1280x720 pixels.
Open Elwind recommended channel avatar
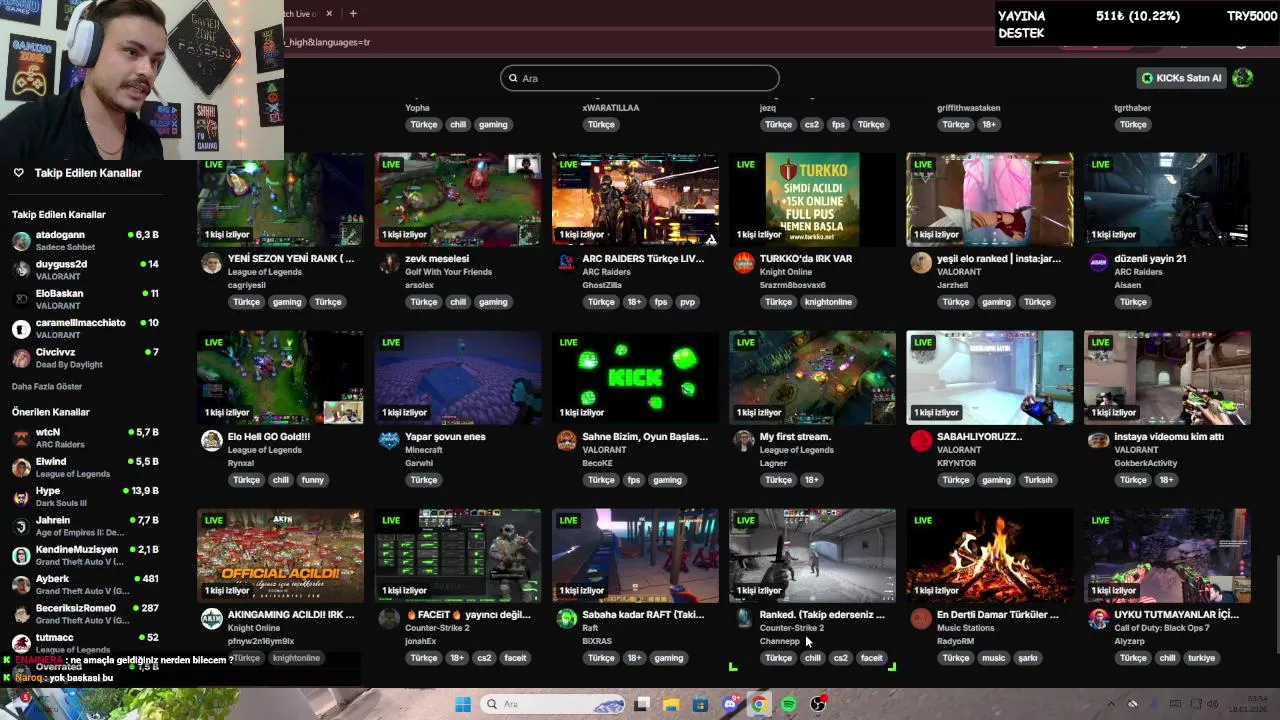pyautogui.click(x=21, y=468)
